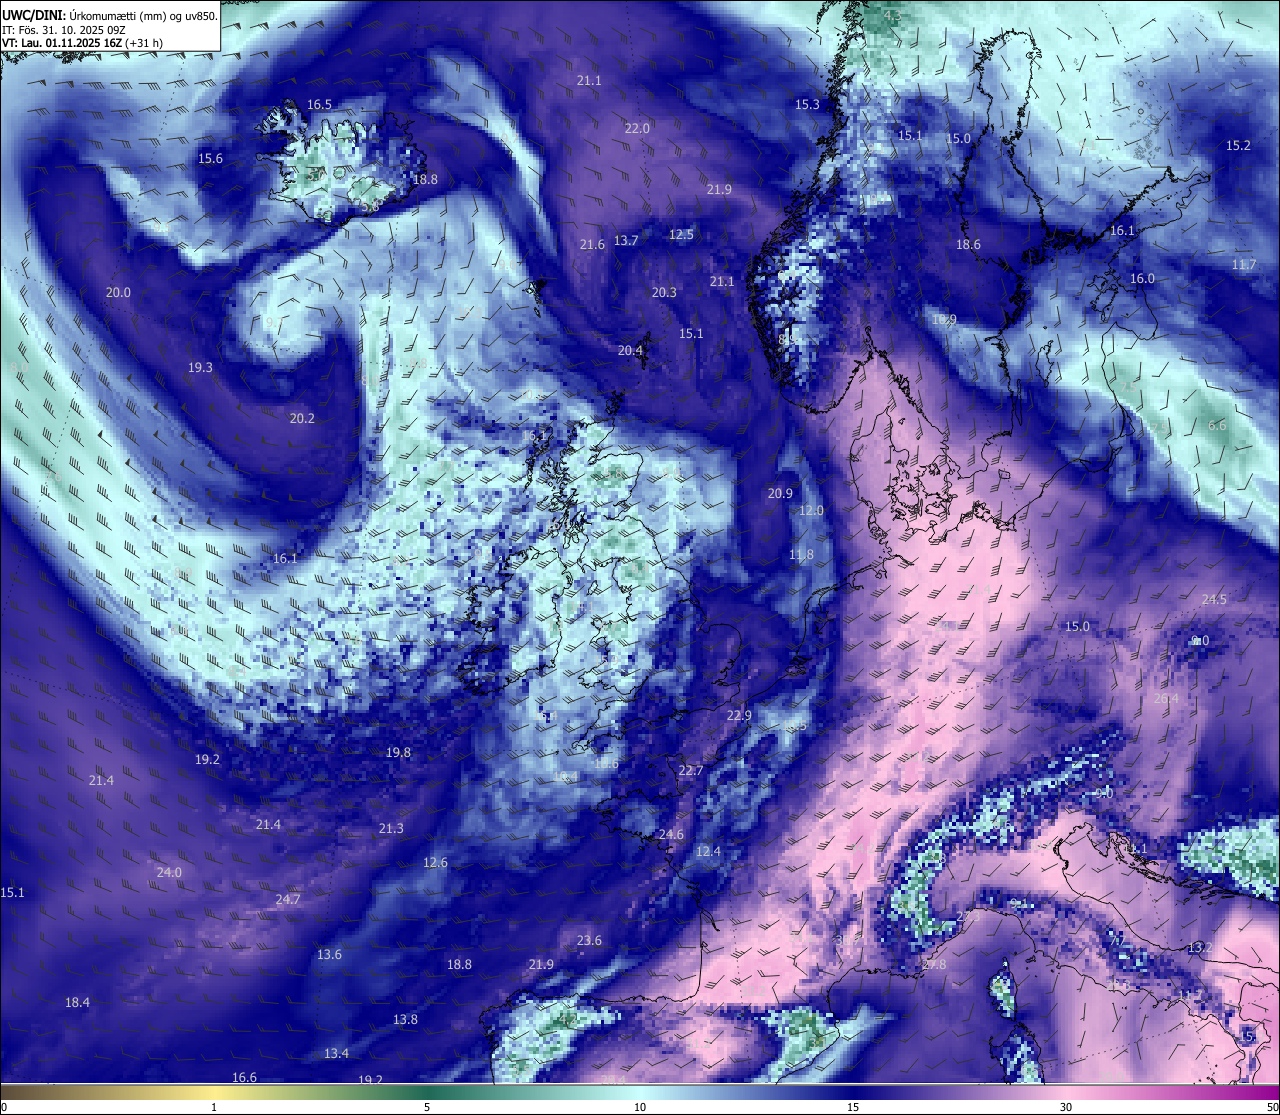Click the 22.9 value on the map
The height and width of the screenshot is (1115, 1280).
(x=739, y=716)
